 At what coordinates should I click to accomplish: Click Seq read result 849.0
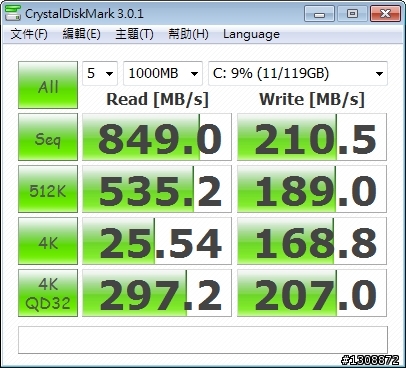157,137
